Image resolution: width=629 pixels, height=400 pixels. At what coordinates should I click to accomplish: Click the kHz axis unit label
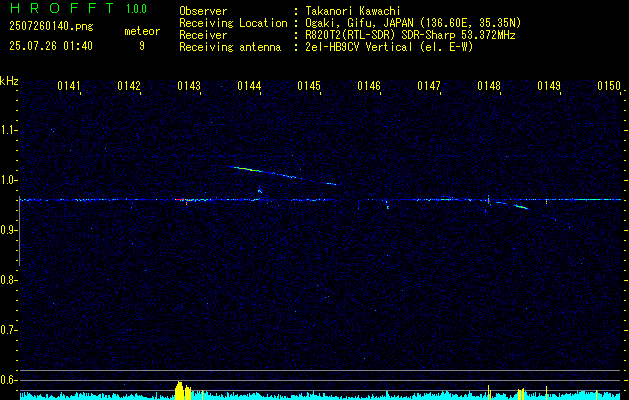pyautogui.click(x=9, y=81)
